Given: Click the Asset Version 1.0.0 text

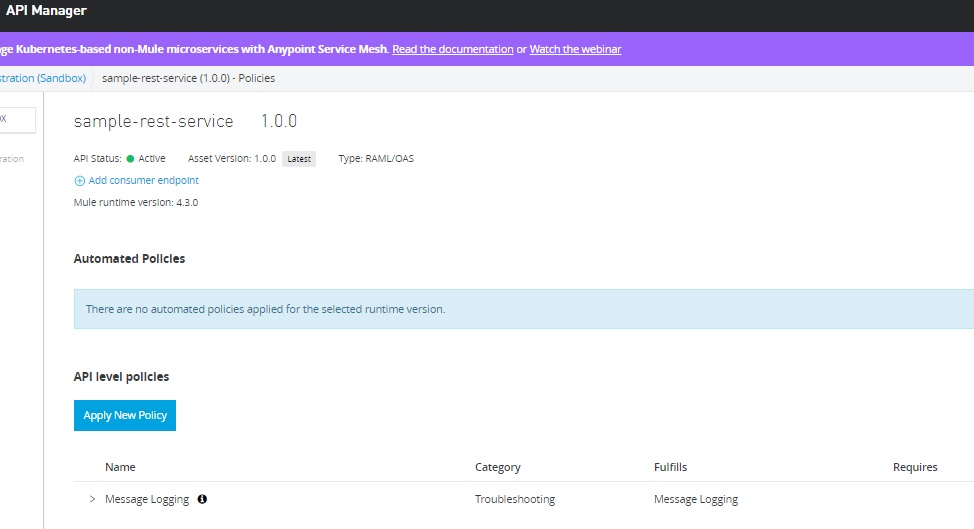Looking at the screenshot, I should (232, 158).
